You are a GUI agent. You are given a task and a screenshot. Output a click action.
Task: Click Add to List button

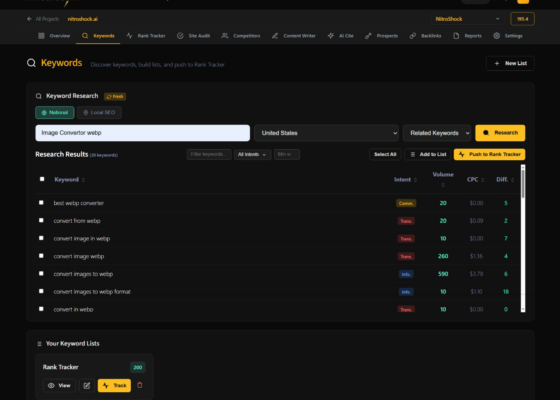tap(428, 154)
